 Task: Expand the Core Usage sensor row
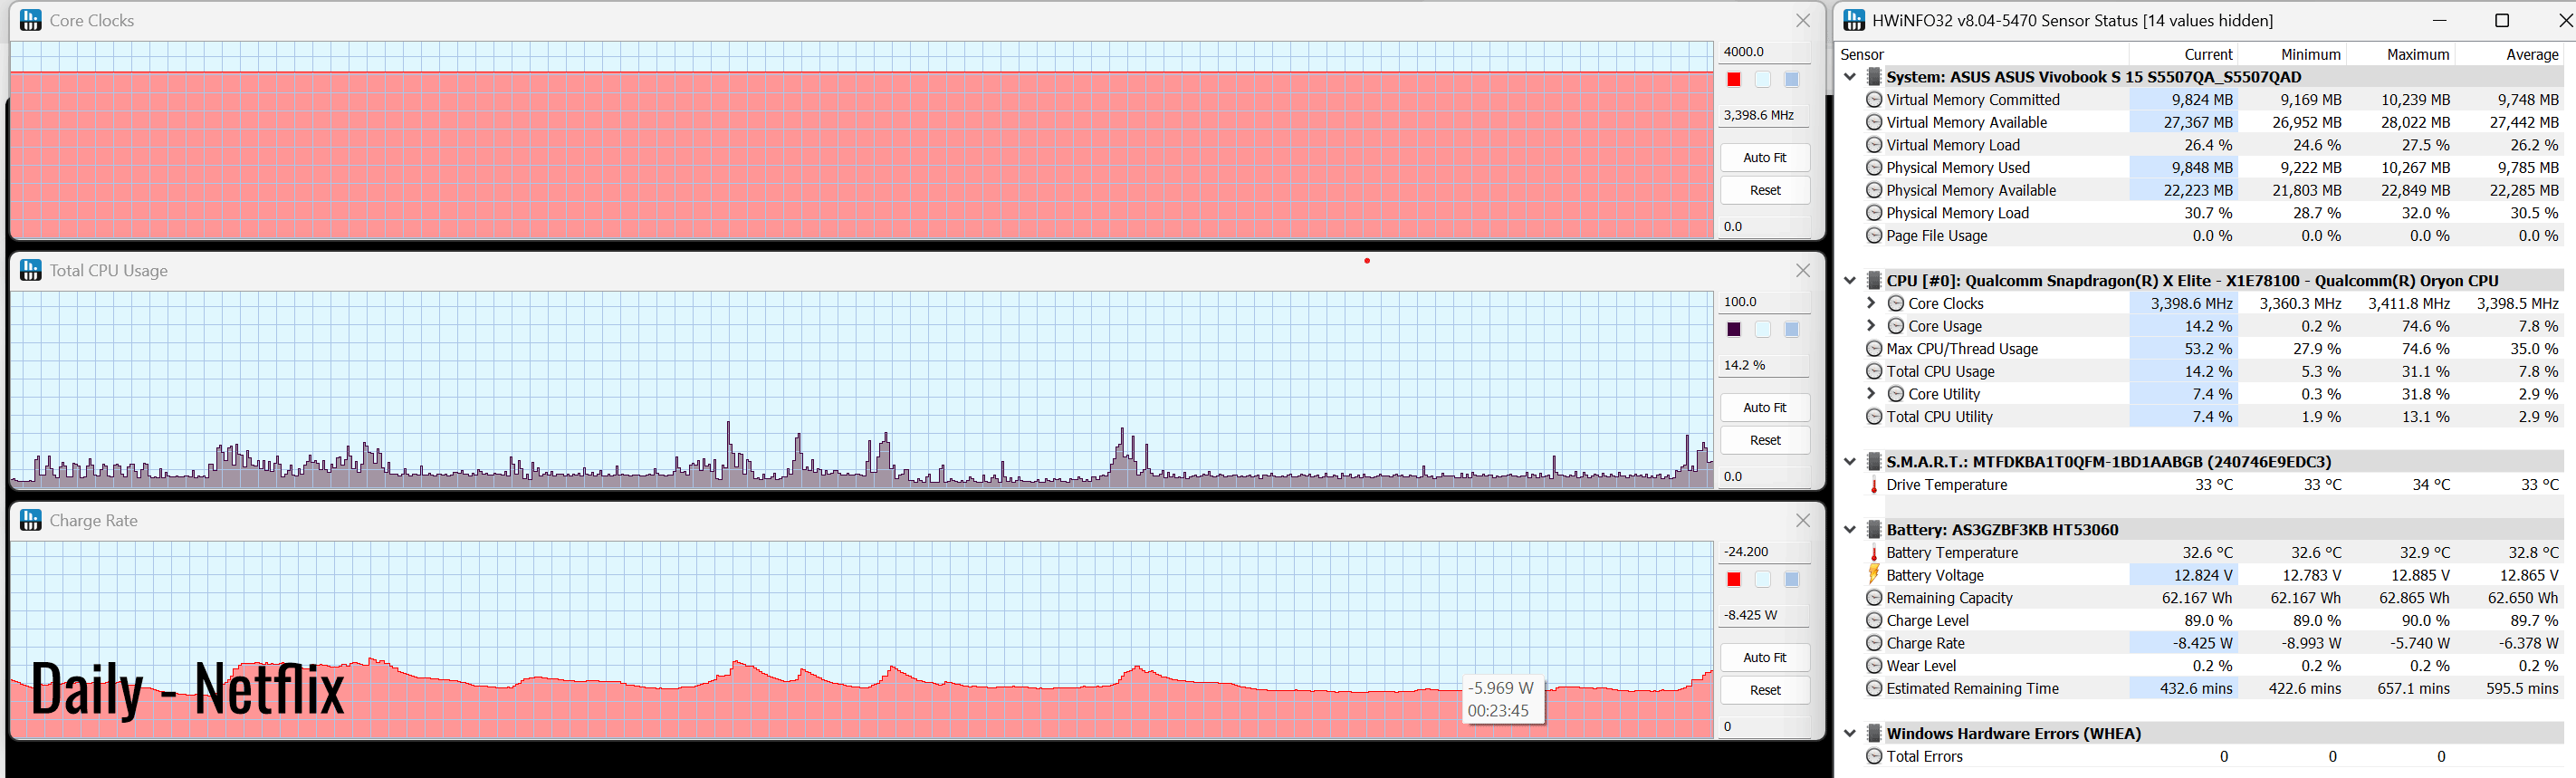[x=1871, y=326]
